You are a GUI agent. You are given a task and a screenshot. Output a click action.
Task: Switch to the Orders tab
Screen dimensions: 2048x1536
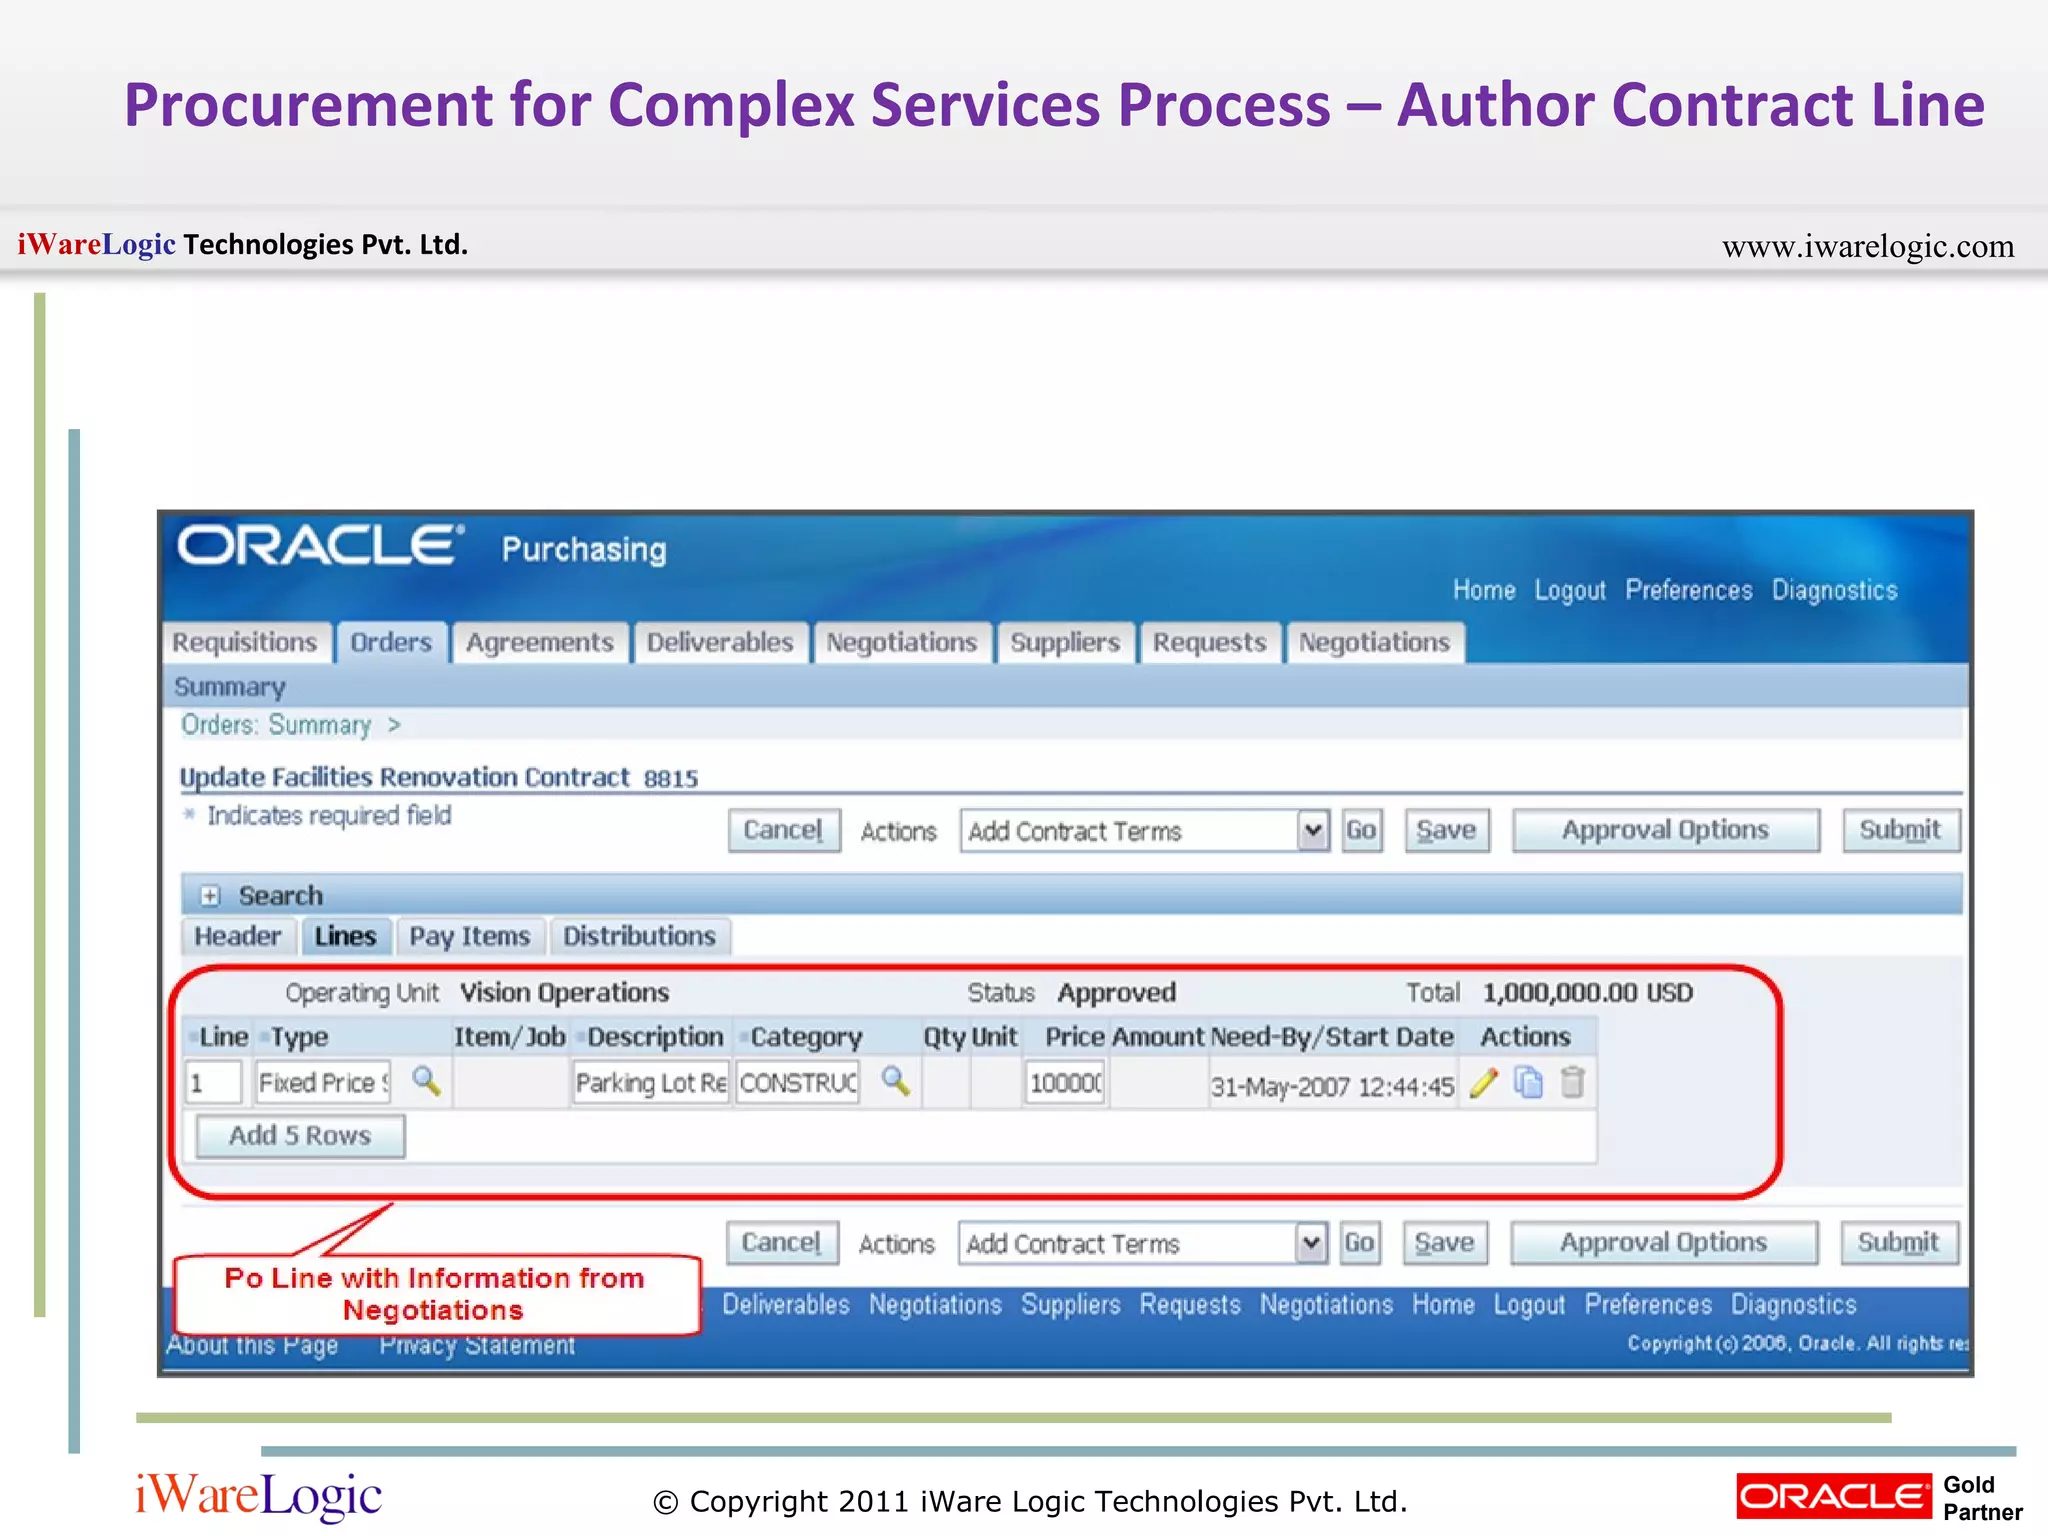click(391, 643)
